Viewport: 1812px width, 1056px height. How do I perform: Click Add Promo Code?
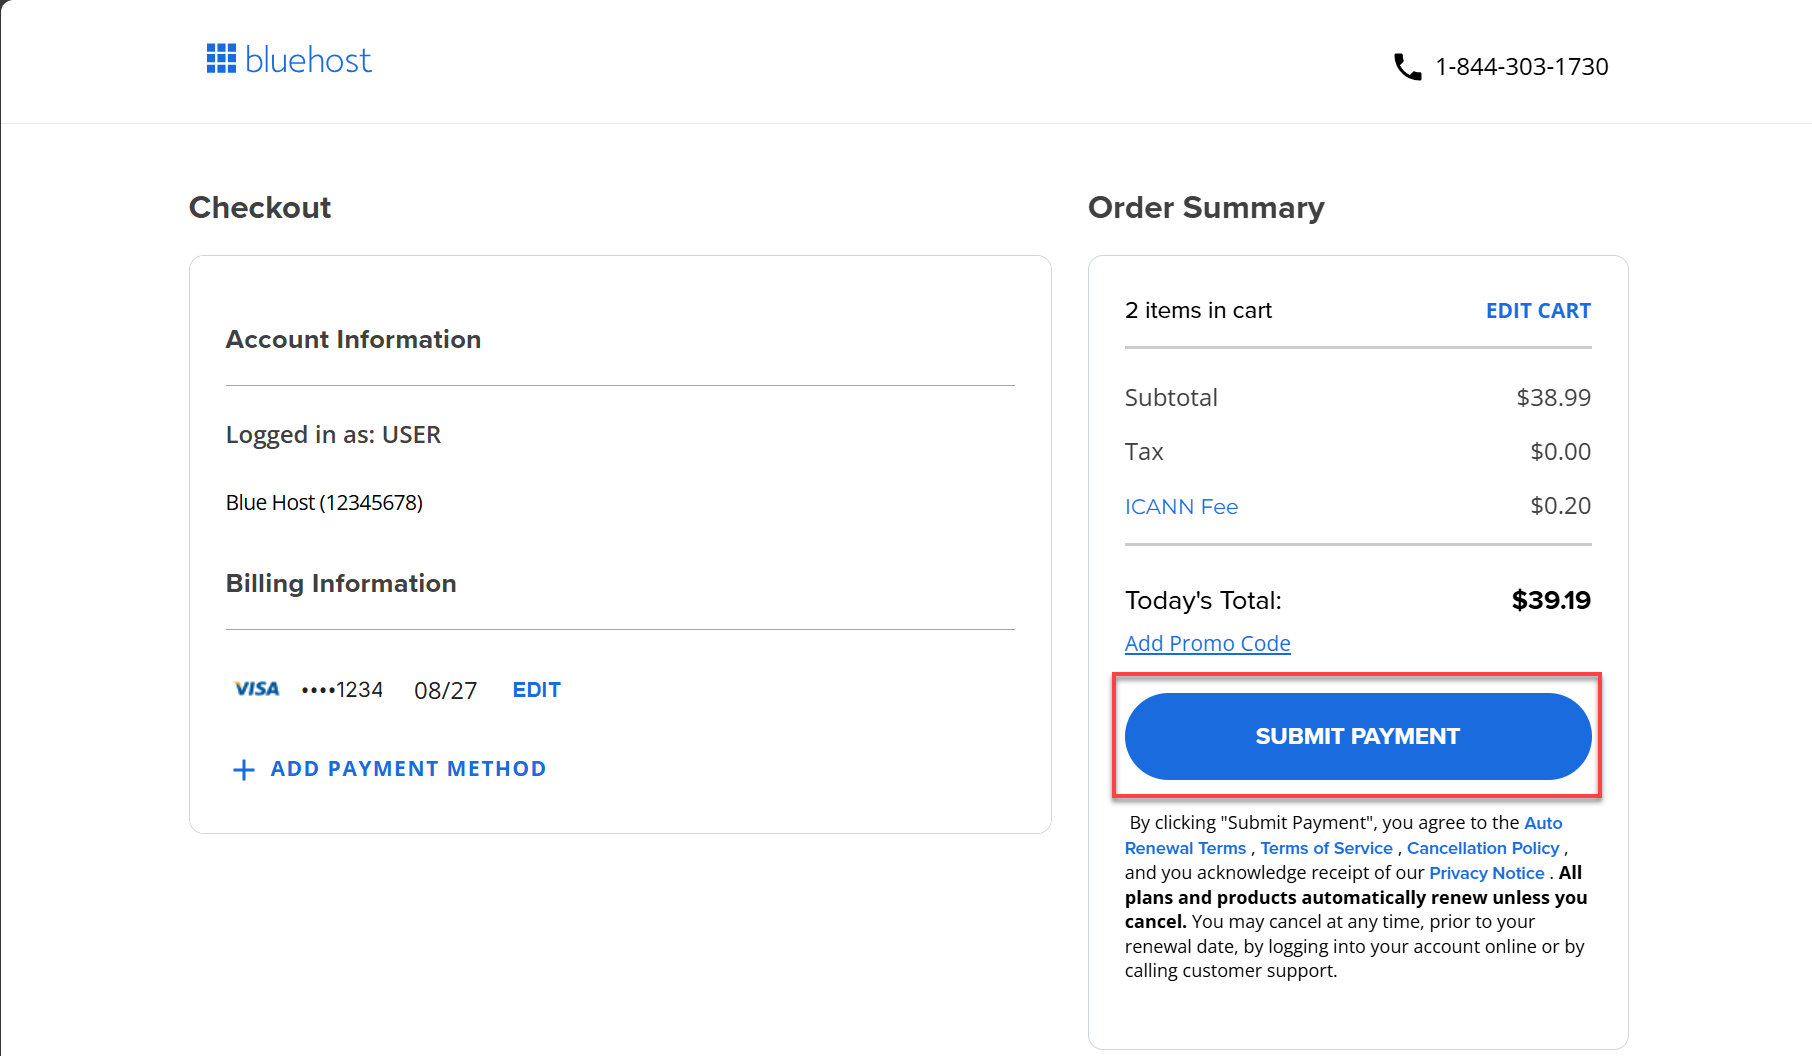tap(1207, 643)
